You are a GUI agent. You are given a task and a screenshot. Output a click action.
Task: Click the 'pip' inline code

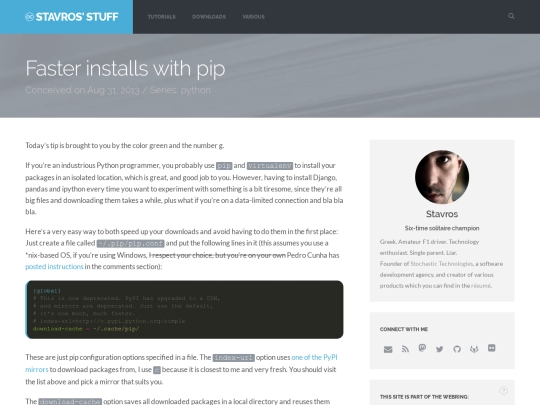224,166
